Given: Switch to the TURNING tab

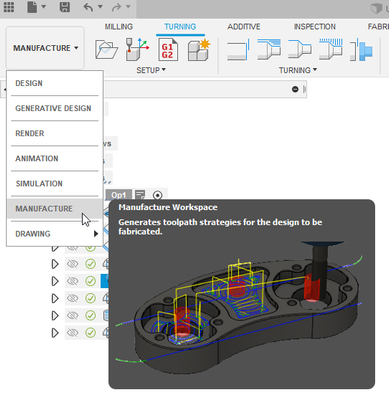Looking at the screenshot, I should pyautogui.click(x=180, y=27).
